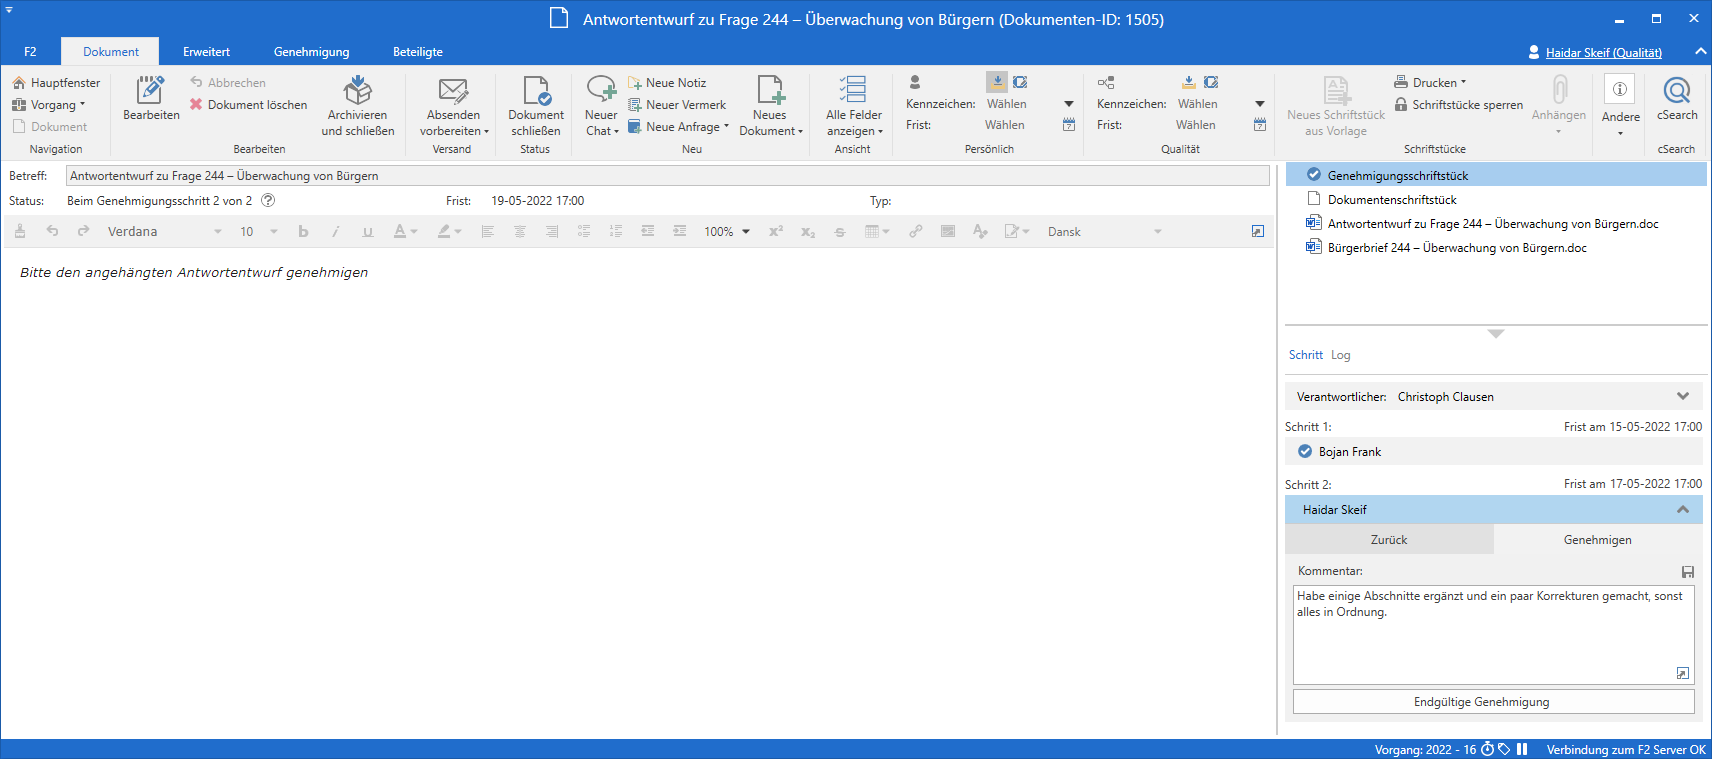Viewport: 1712px width, 759px height.
Task: Toggle the Qualität download-flag icon
Action: pyautogui.click(x=1189, y=82)
